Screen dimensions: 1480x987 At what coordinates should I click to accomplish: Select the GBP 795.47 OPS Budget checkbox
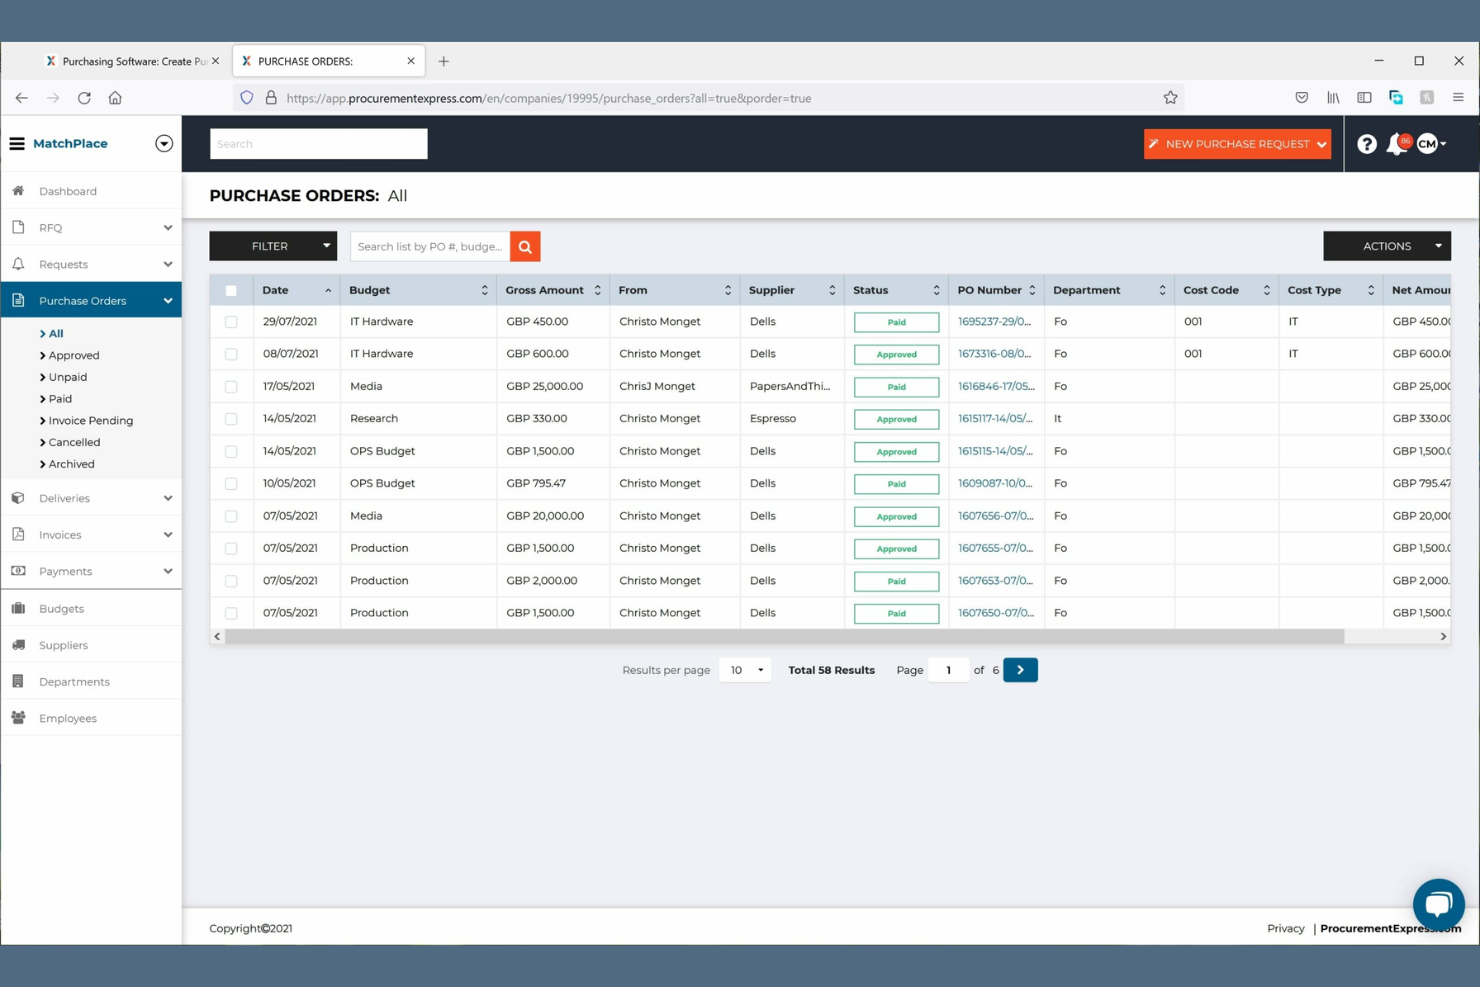pyautogui.click(x=231, y=483)
